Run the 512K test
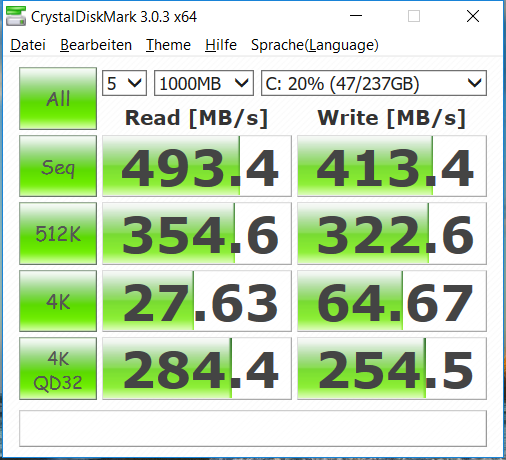The image size is (506, 460). 58,233
